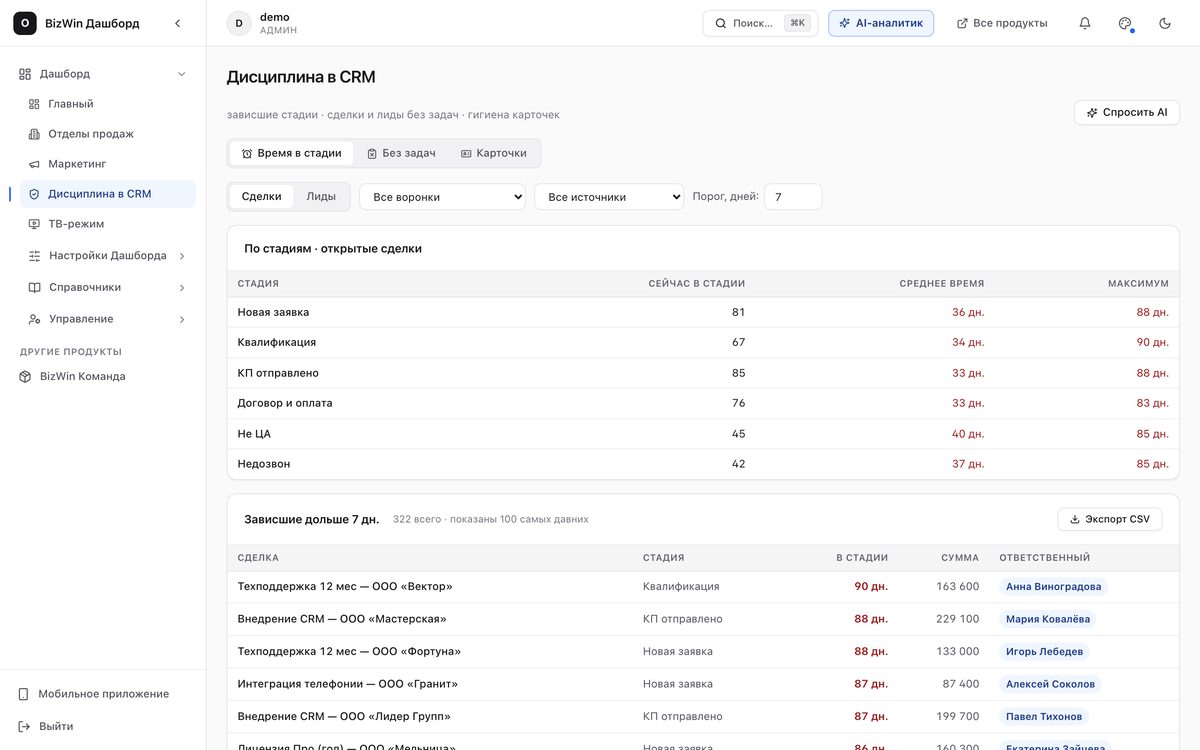
Task: Click the Сумма column header
Action: 960,558
